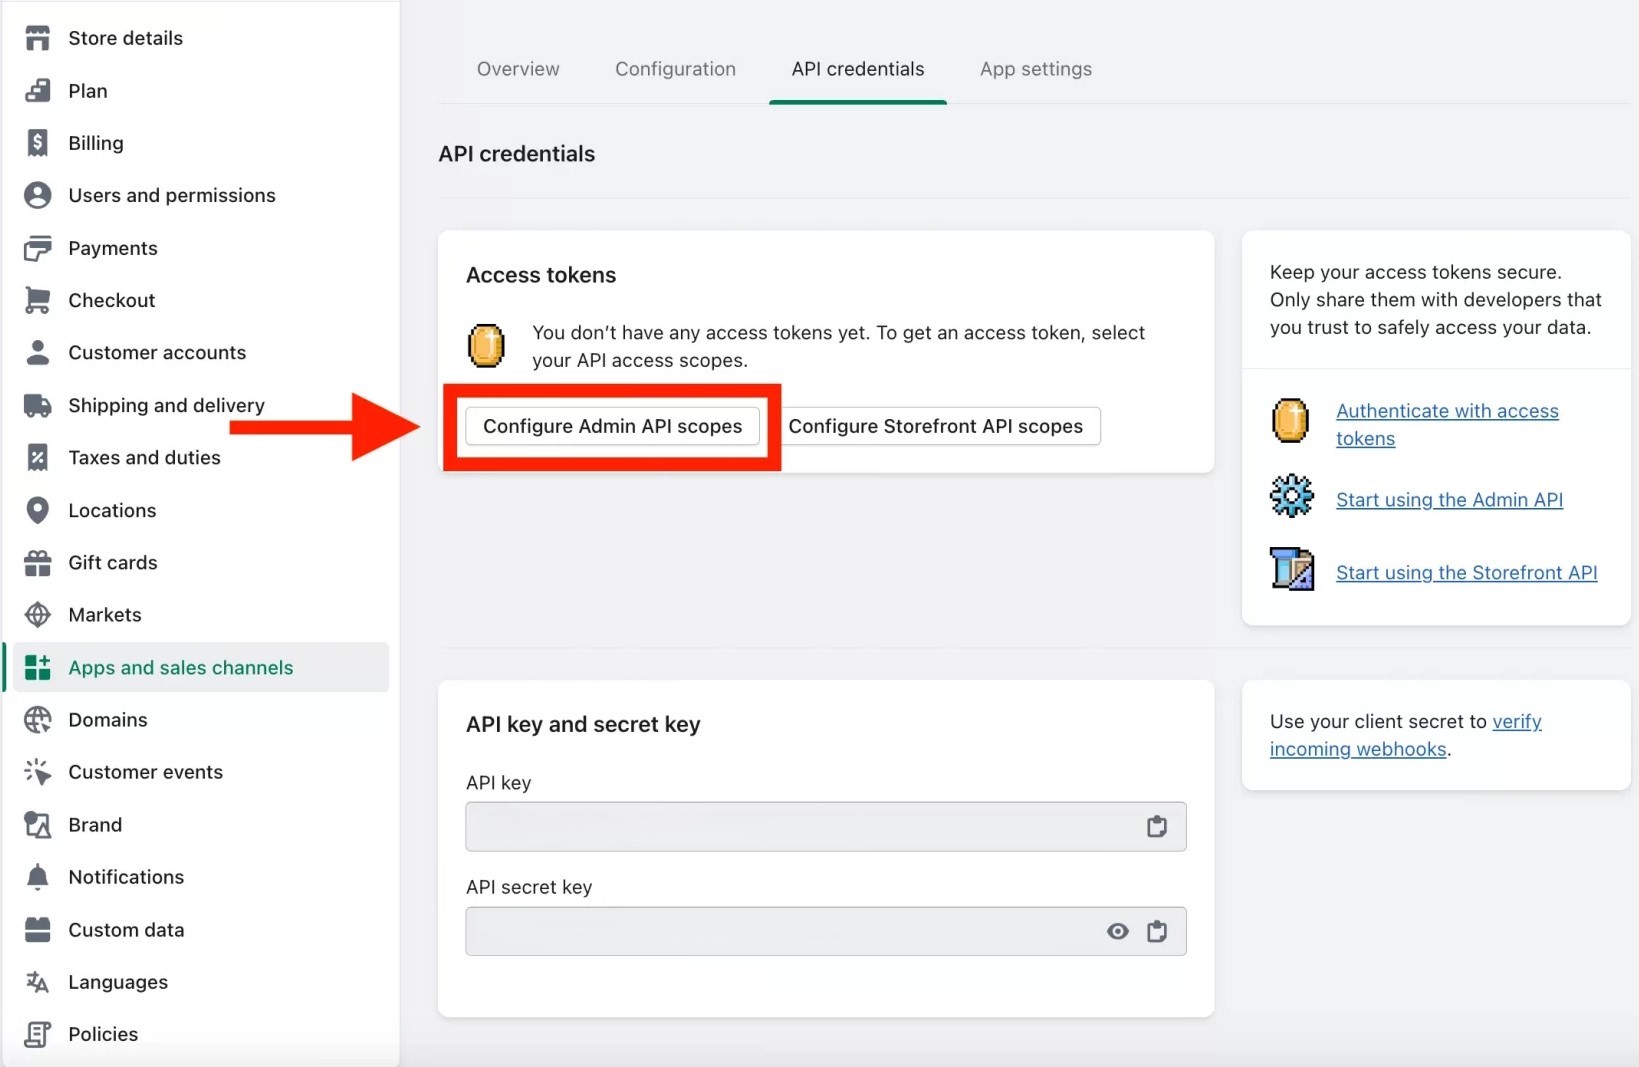Click the Payments card icon
This screenshot has height=1067, width=1639.
click(37, 248)
